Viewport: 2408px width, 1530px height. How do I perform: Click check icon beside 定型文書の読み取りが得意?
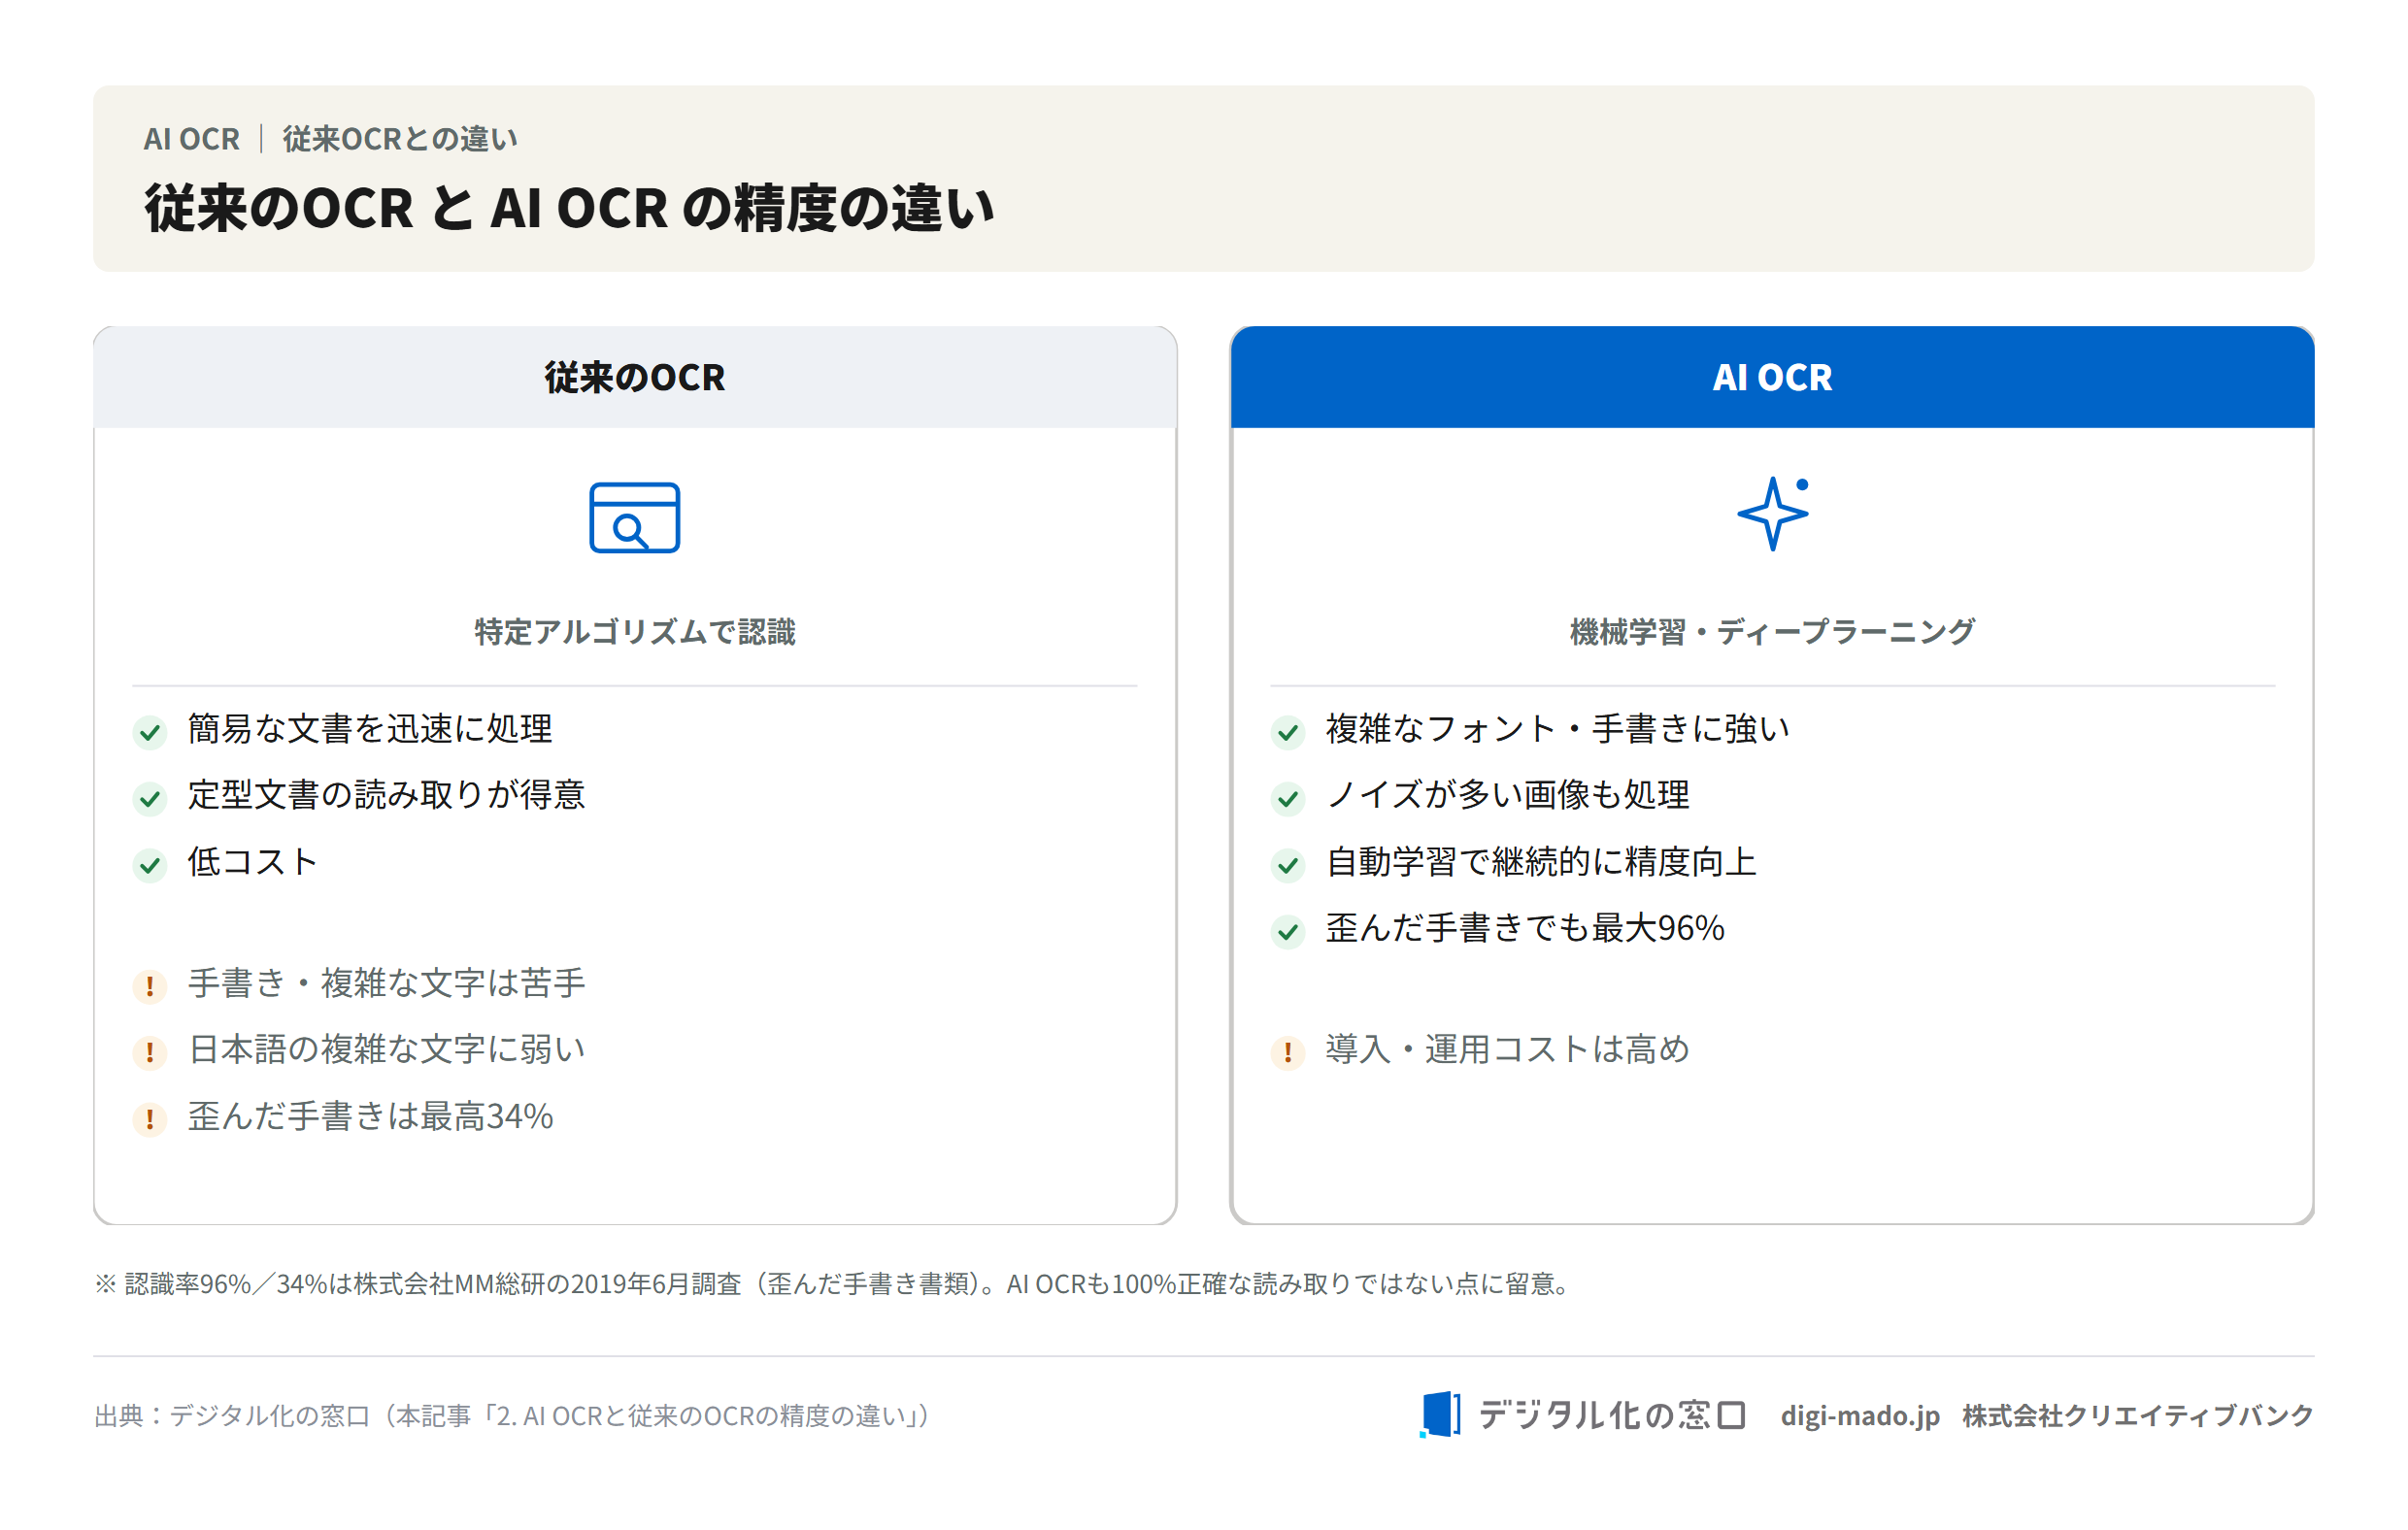150,798
